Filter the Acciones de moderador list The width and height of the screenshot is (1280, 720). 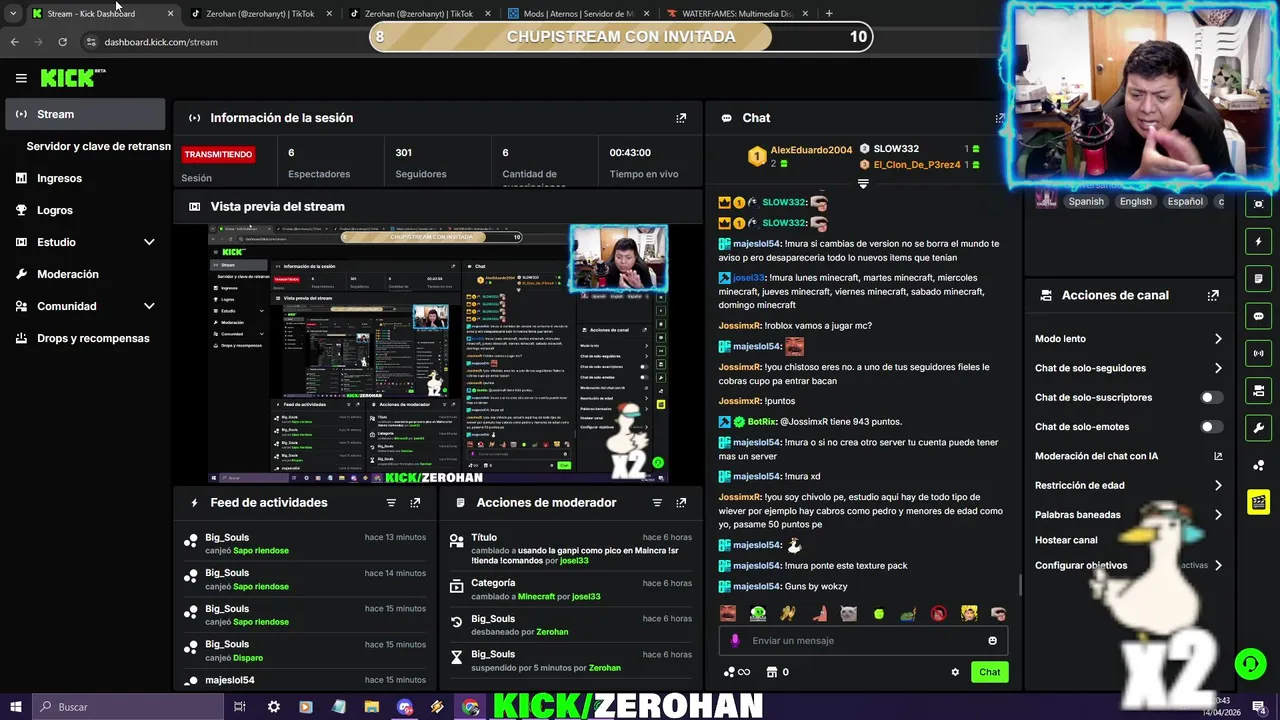pos(657,503)
